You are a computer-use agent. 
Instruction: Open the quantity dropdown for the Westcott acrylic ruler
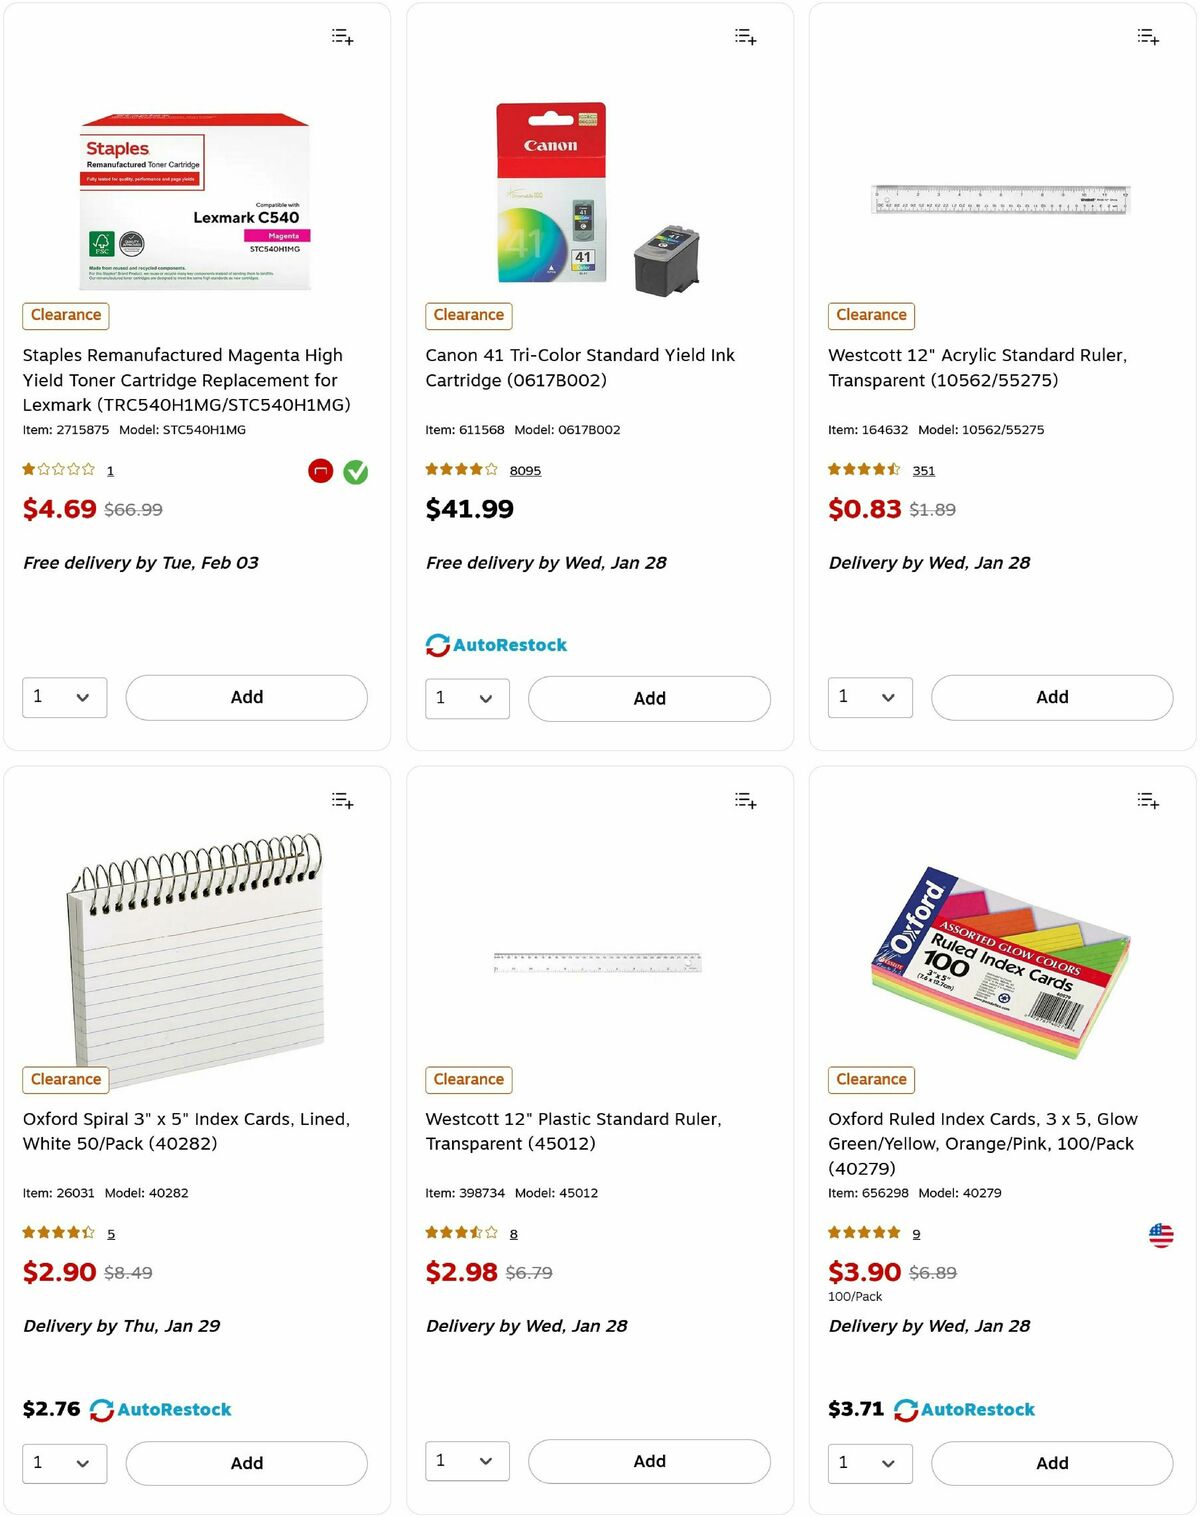pos(870,697)
